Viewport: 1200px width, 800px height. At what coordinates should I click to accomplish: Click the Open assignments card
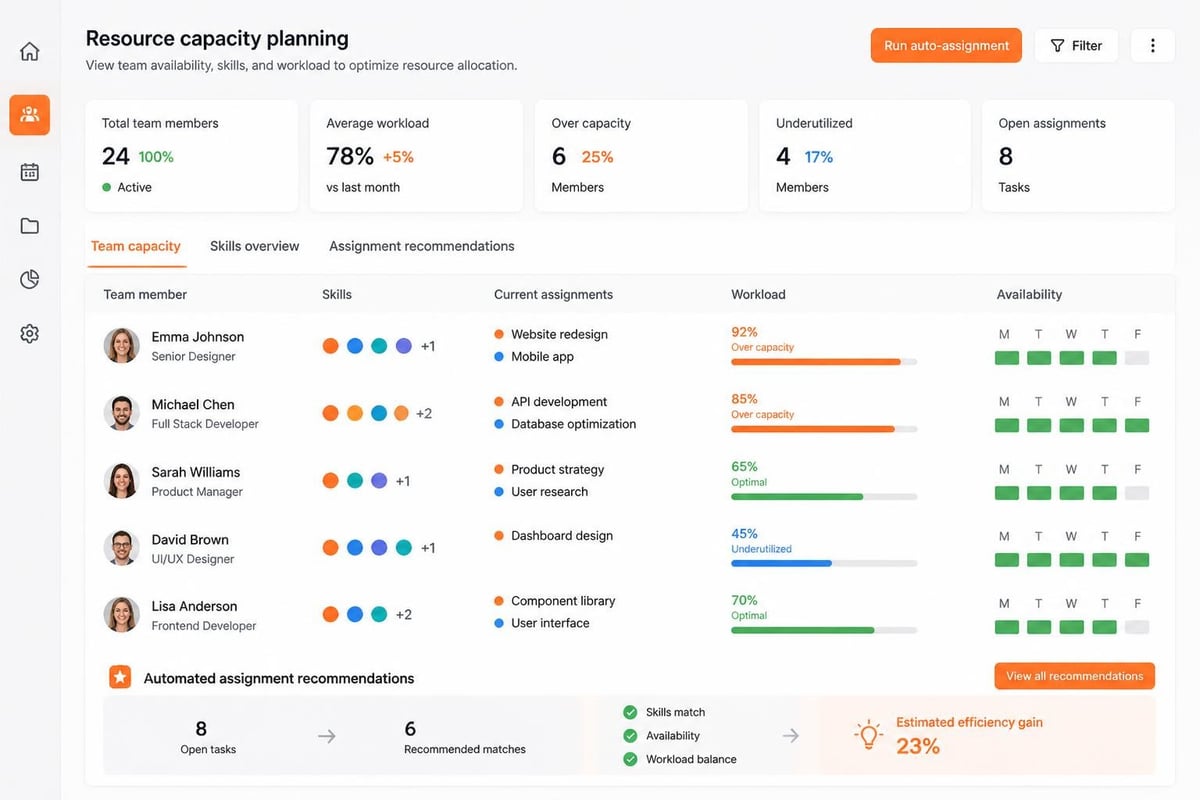pyautogui.click(x=1079, y=155)
